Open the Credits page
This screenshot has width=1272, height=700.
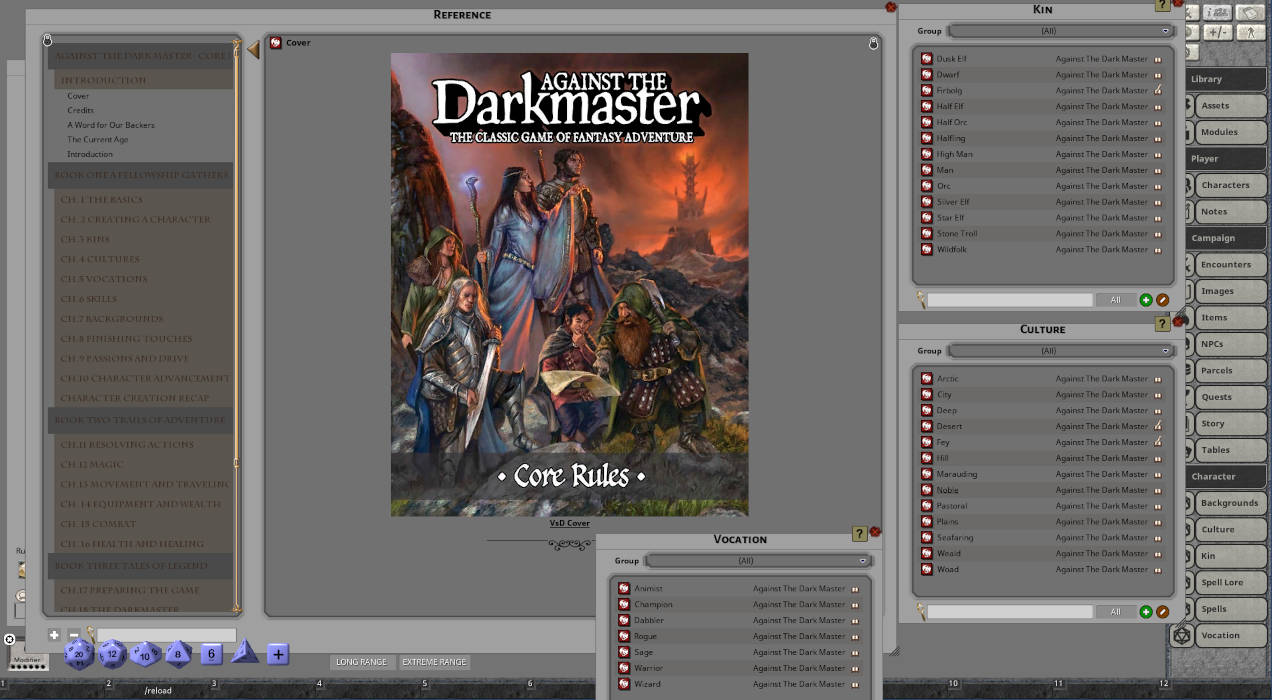81,110
